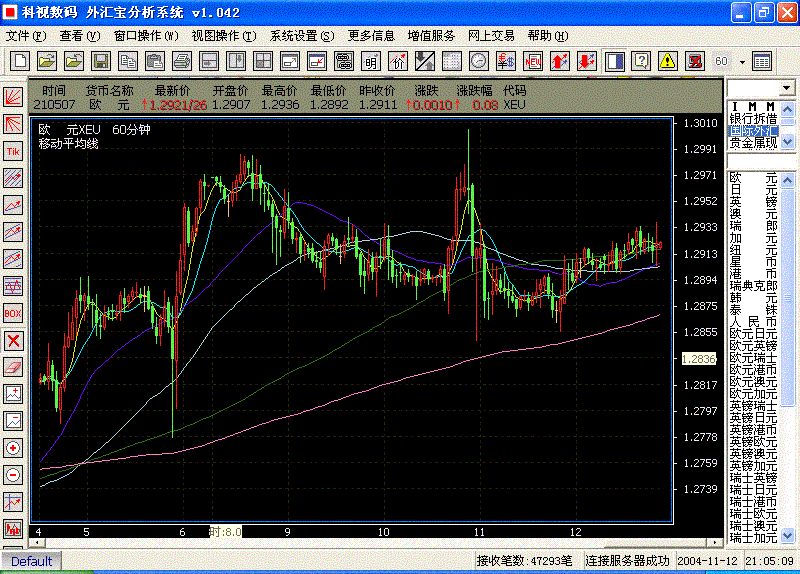Viewport: 800px width, 574px height.
Task: Select the BOX drawing tool
Action: point(13,313)
